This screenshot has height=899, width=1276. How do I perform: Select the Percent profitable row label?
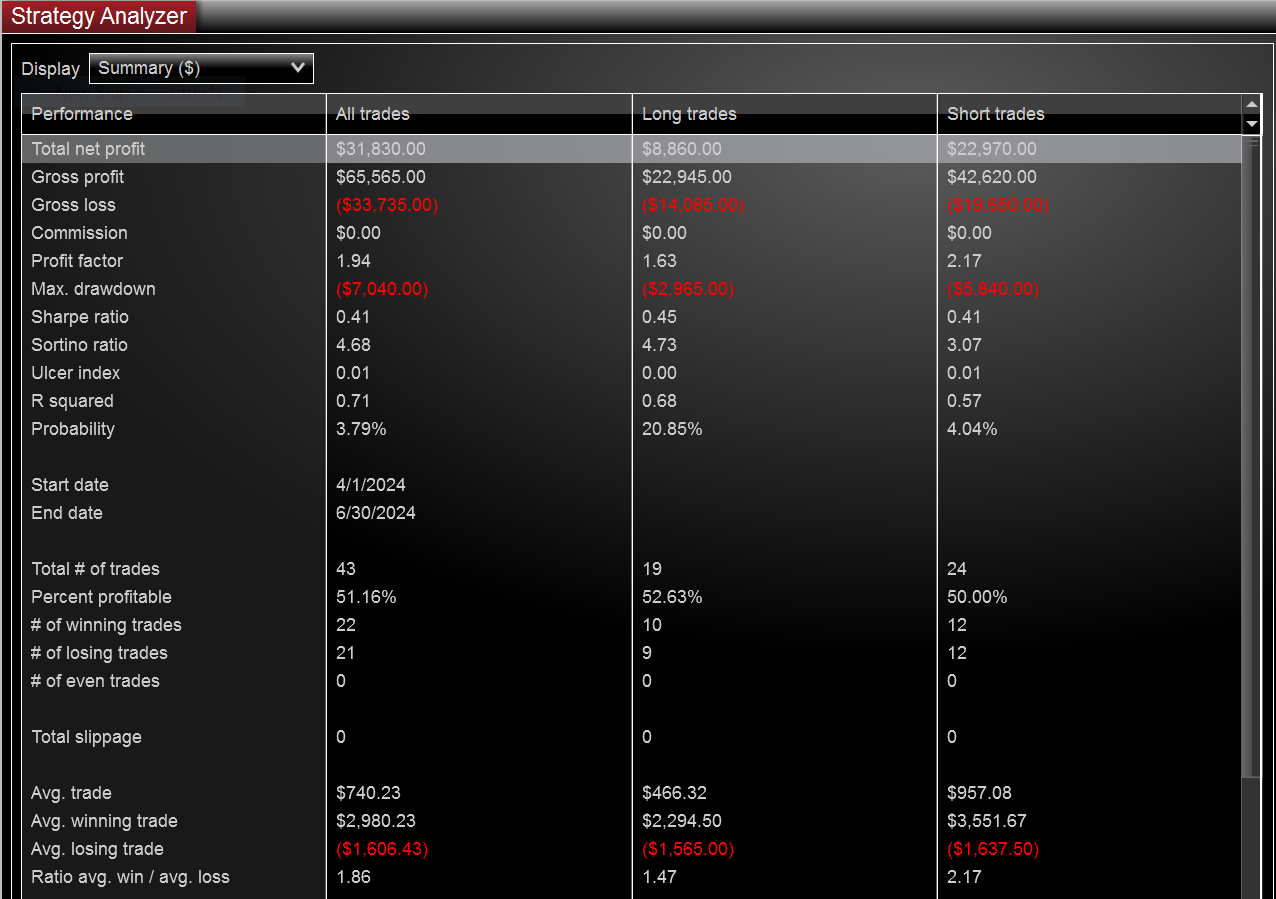tap(101, 597)
